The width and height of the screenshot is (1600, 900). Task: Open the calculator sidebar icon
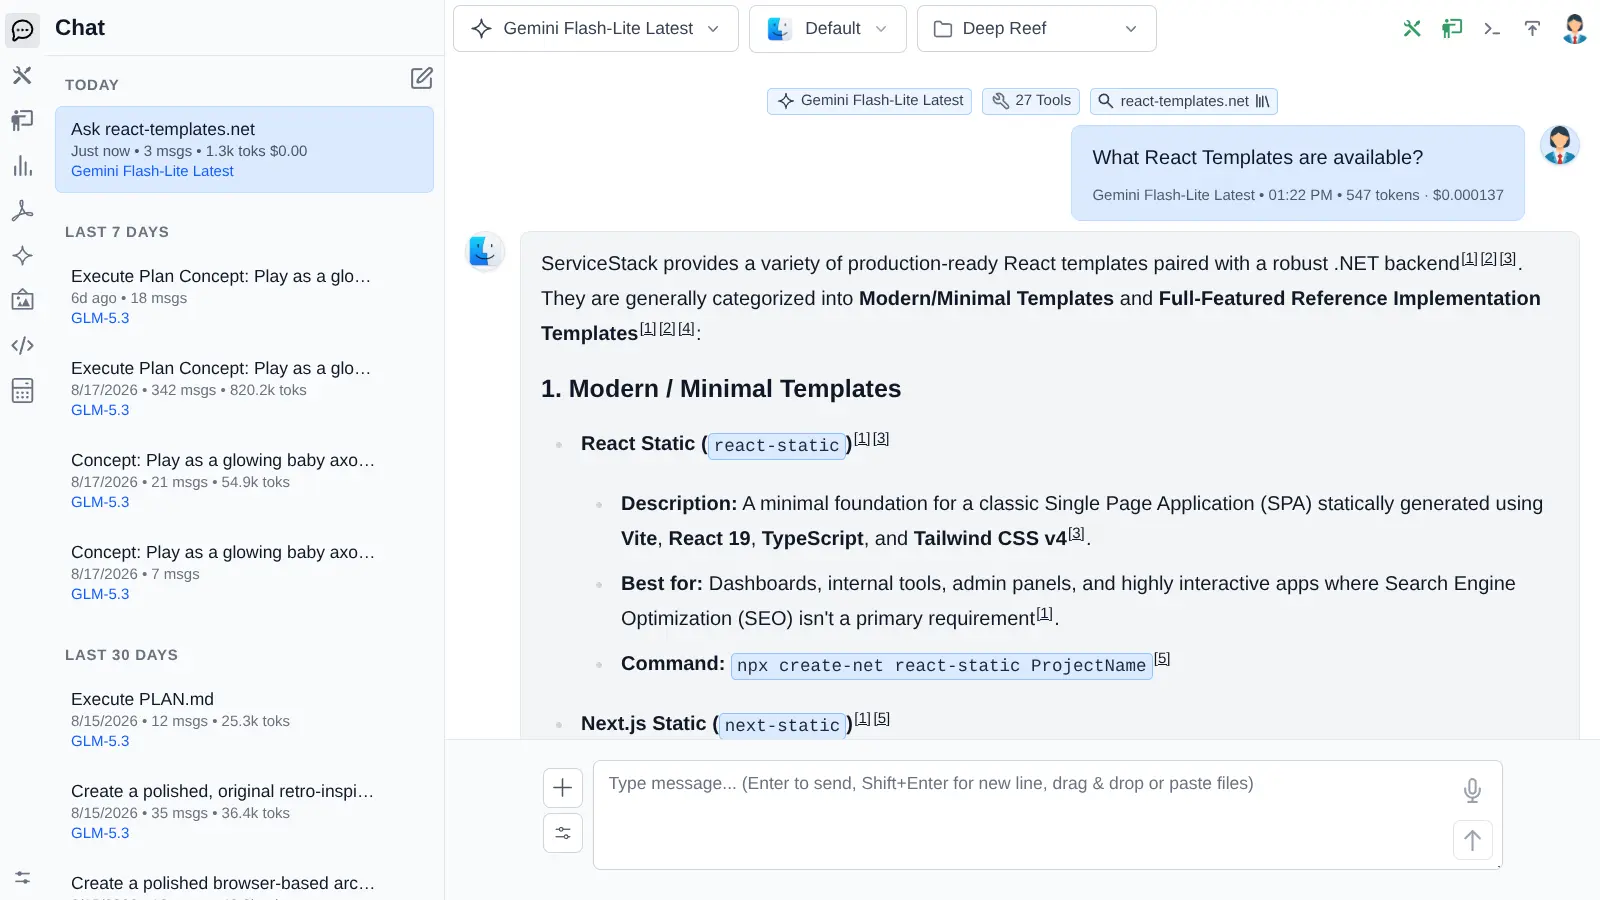pyautogui.click(x=22, y=390)
